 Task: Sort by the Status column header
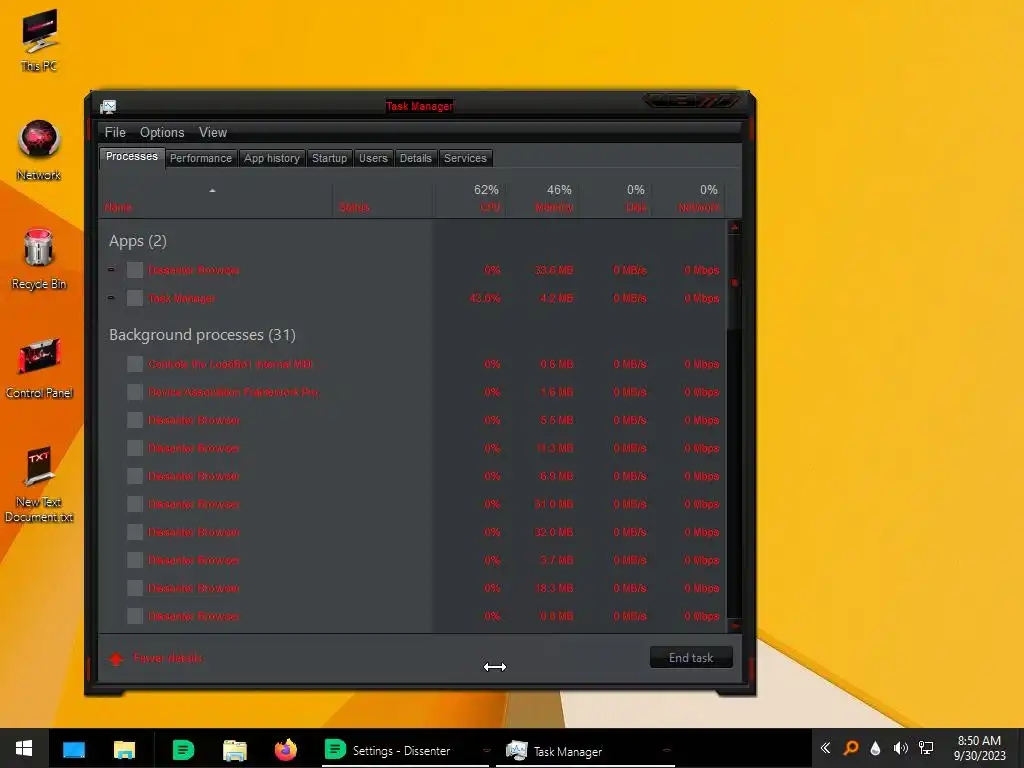click(383, 199)
